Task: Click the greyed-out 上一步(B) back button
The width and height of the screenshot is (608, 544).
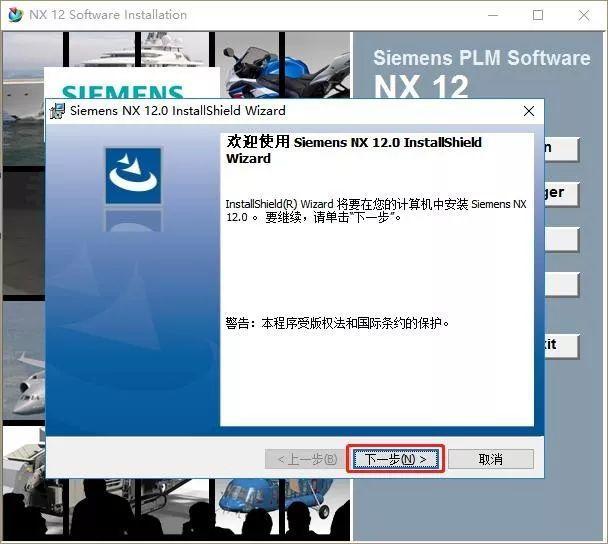Action: [x=306, y=459]
